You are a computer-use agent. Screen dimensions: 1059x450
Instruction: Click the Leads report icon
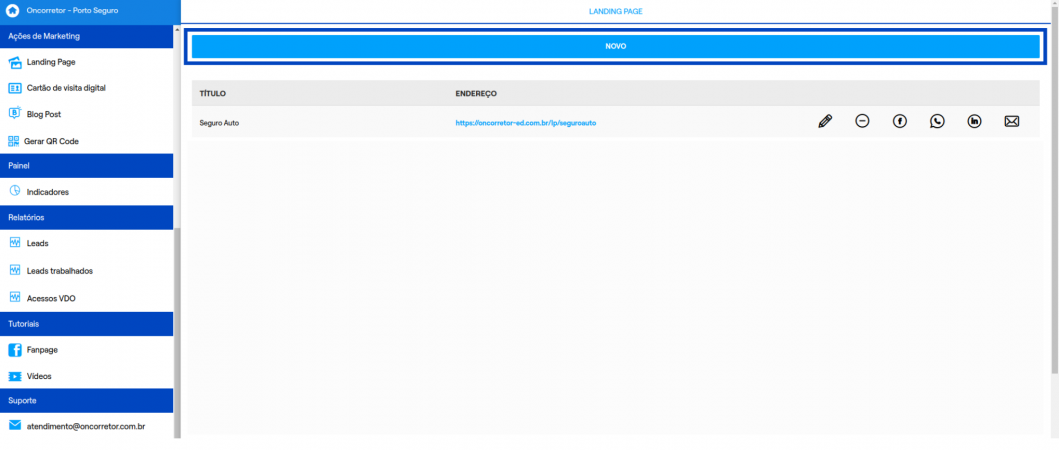pos(15,243)
